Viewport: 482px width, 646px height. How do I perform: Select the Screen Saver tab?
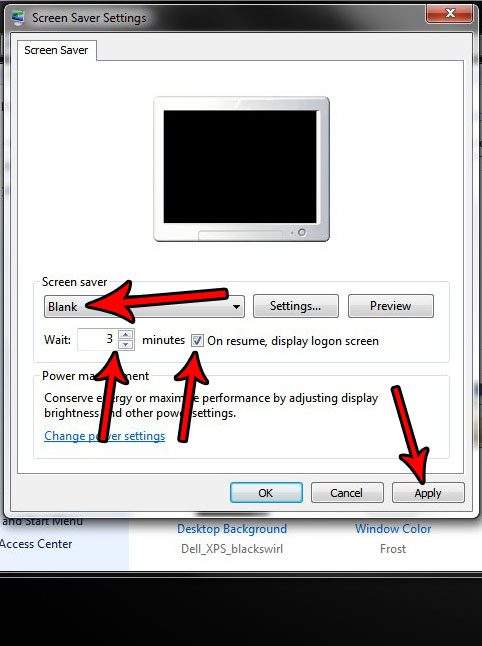pos(56,50)
